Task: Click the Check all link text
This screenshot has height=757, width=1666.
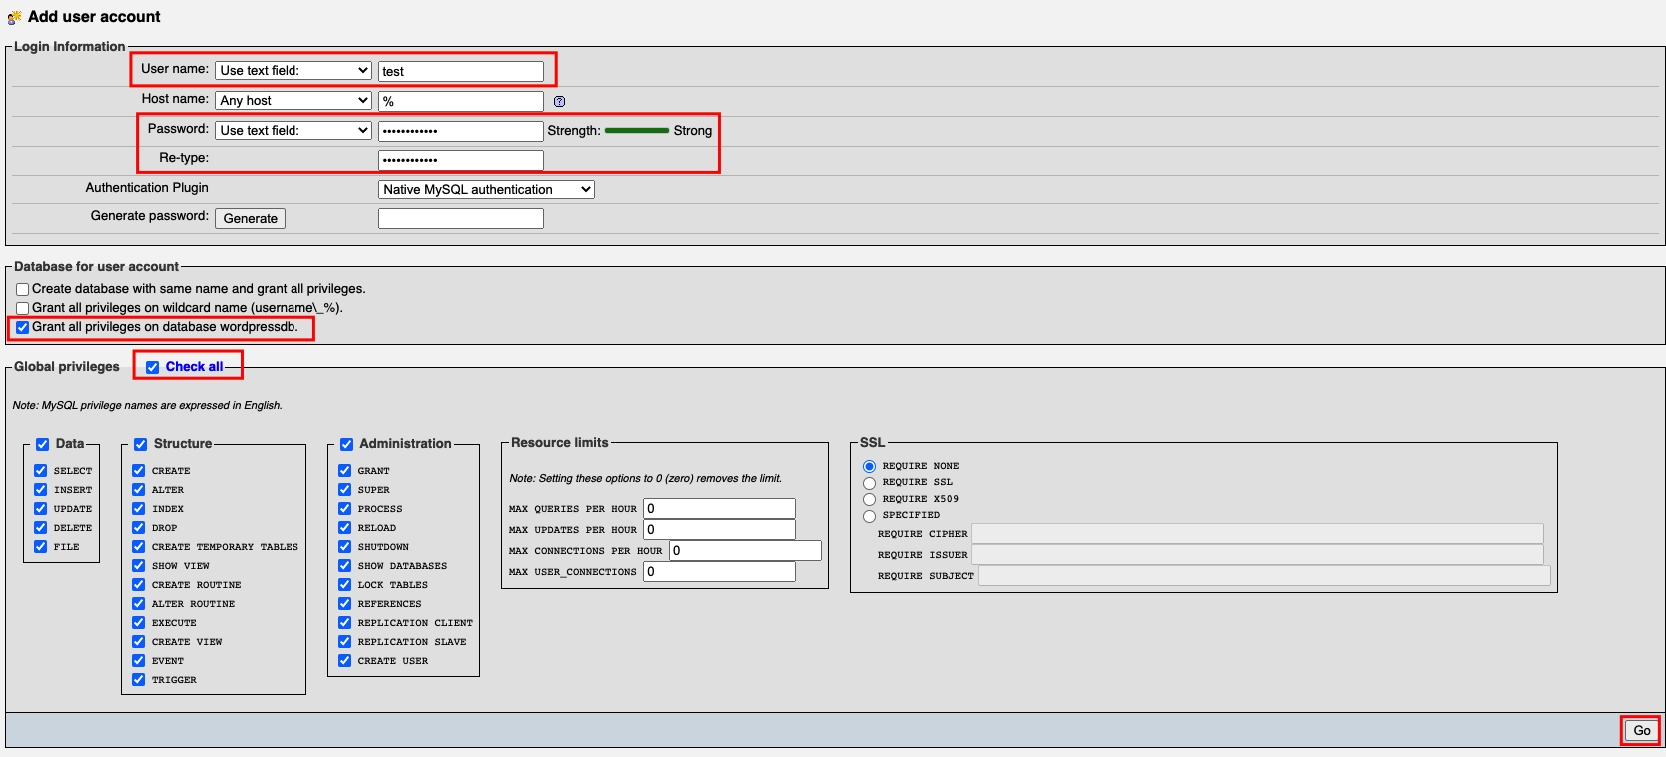Action: [194, 367]
